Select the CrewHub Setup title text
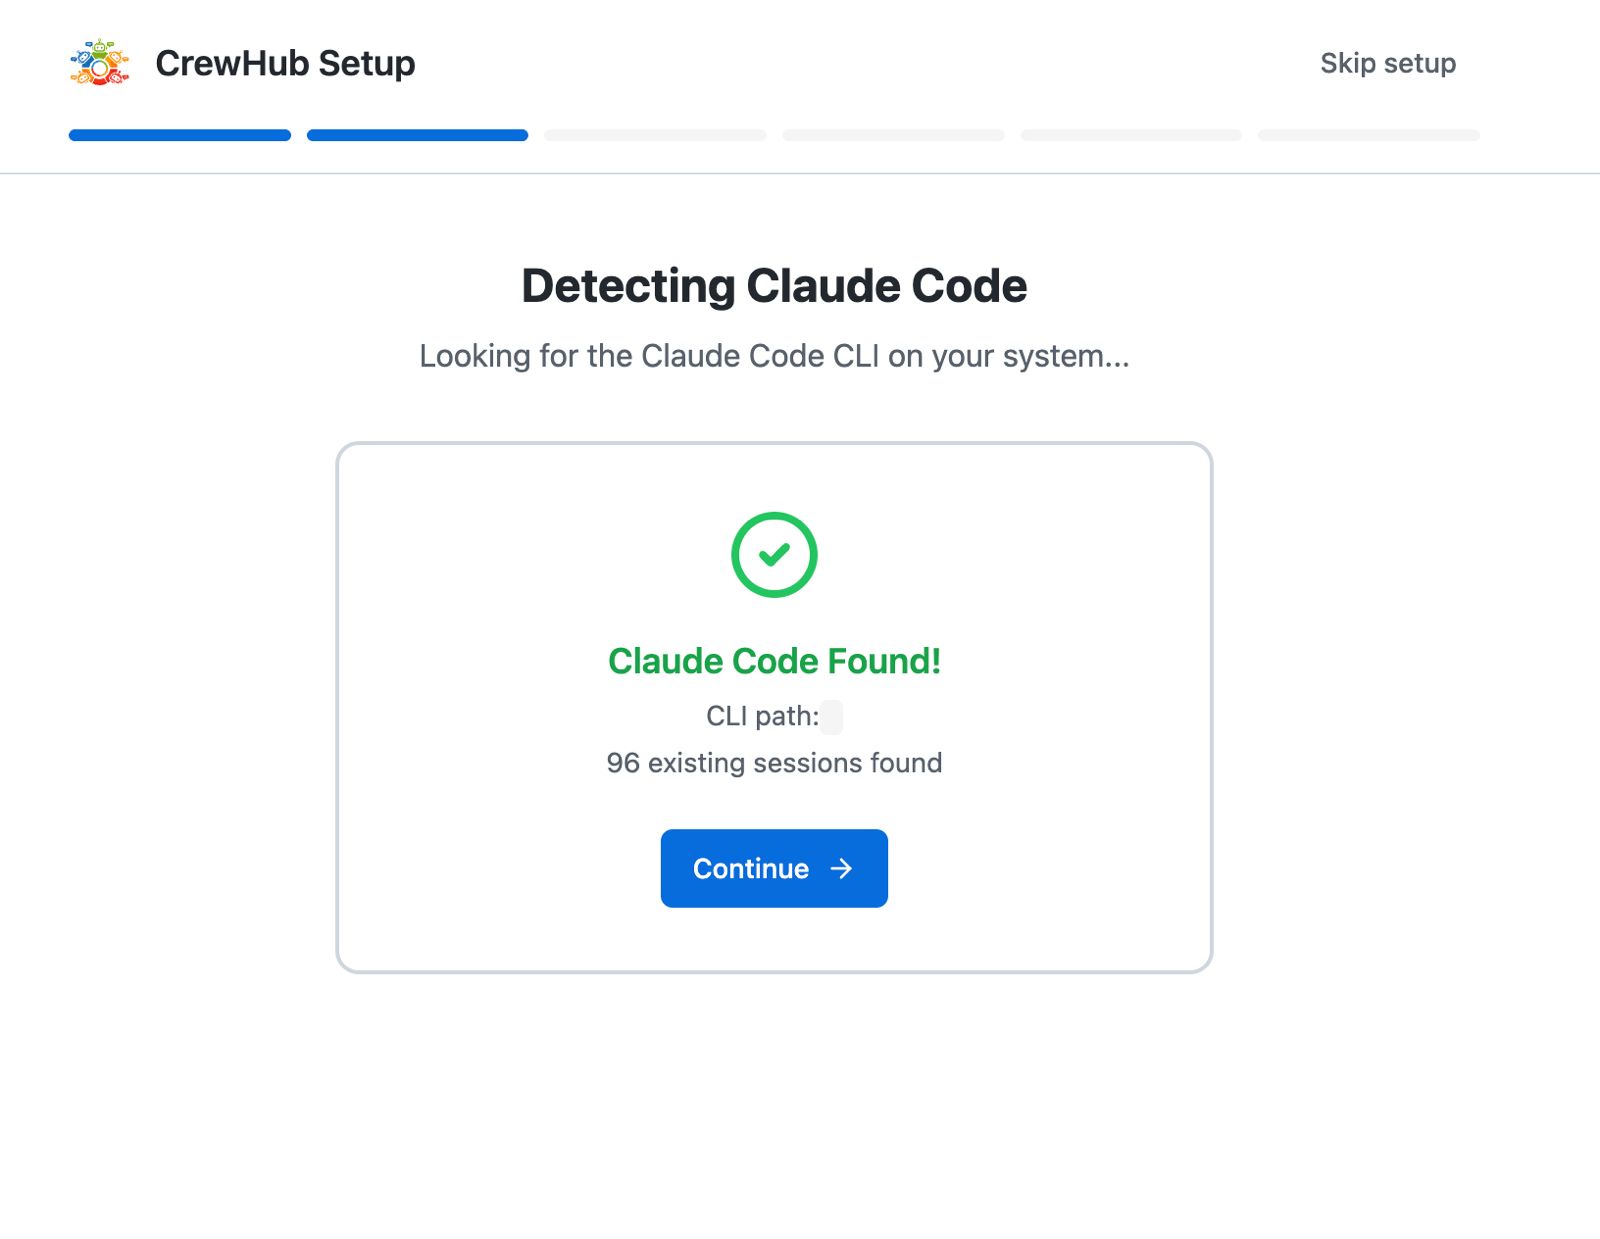This screenshot has width=1600, height=1239. (285, 63)
